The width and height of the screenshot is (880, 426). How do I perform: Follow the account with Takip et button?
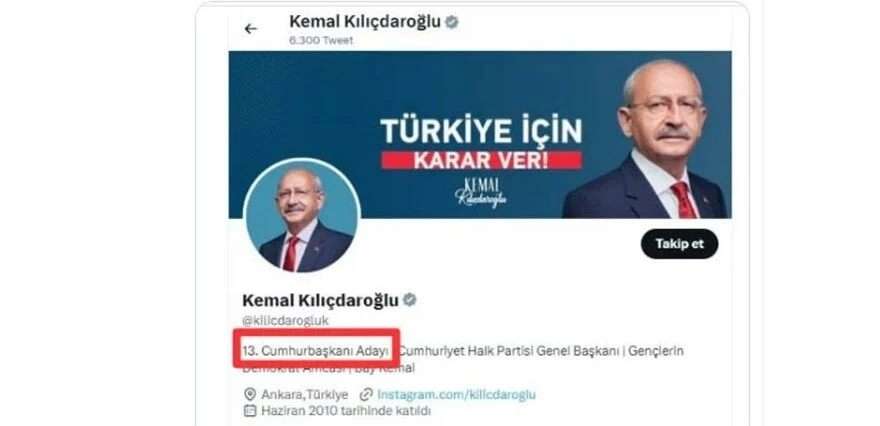click(679, 244)
